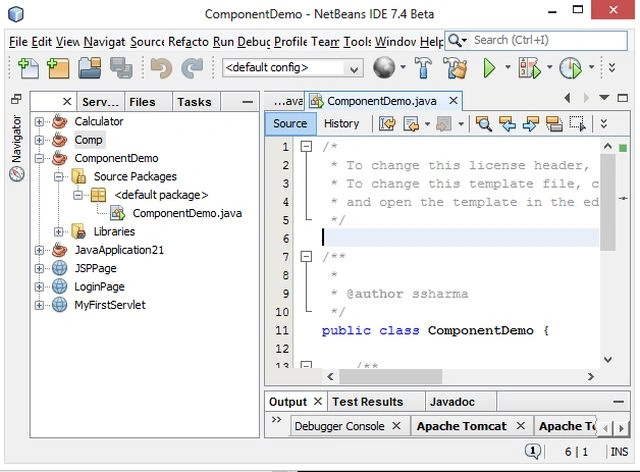Collapse the default package node

pos(78,195)
